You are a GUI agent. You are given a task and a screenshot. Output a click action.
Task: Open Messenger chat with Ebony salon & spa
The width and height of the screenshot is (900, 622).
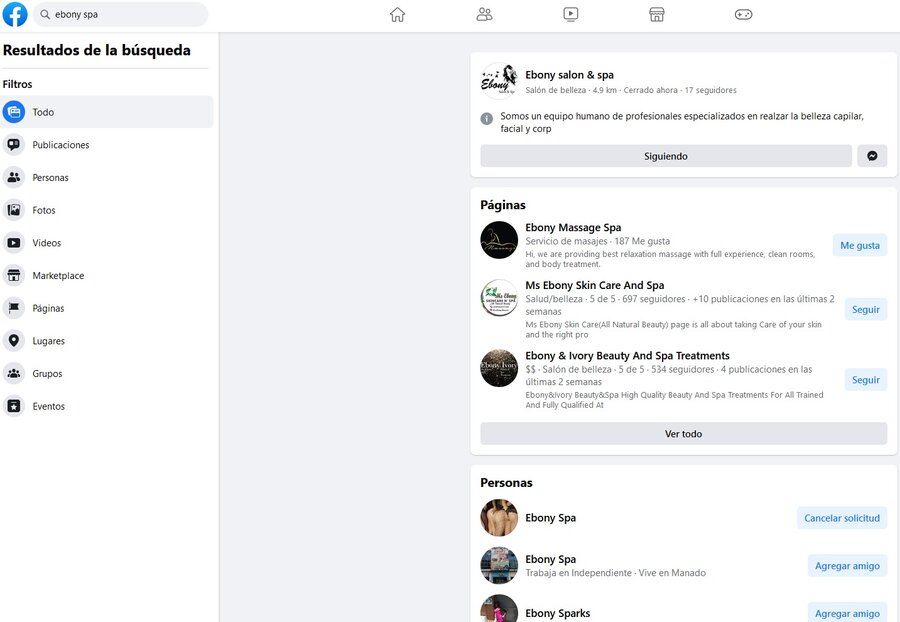pyautogui.click(x=872, y=156)
